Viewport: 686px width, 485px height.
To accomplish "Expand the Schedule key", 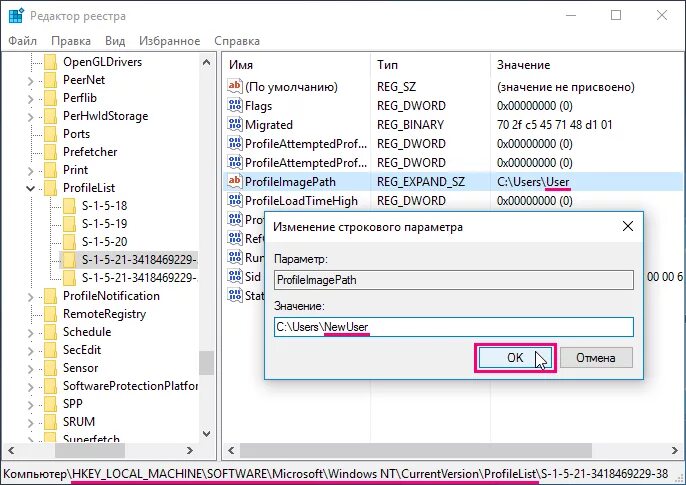I will [30, 333].
